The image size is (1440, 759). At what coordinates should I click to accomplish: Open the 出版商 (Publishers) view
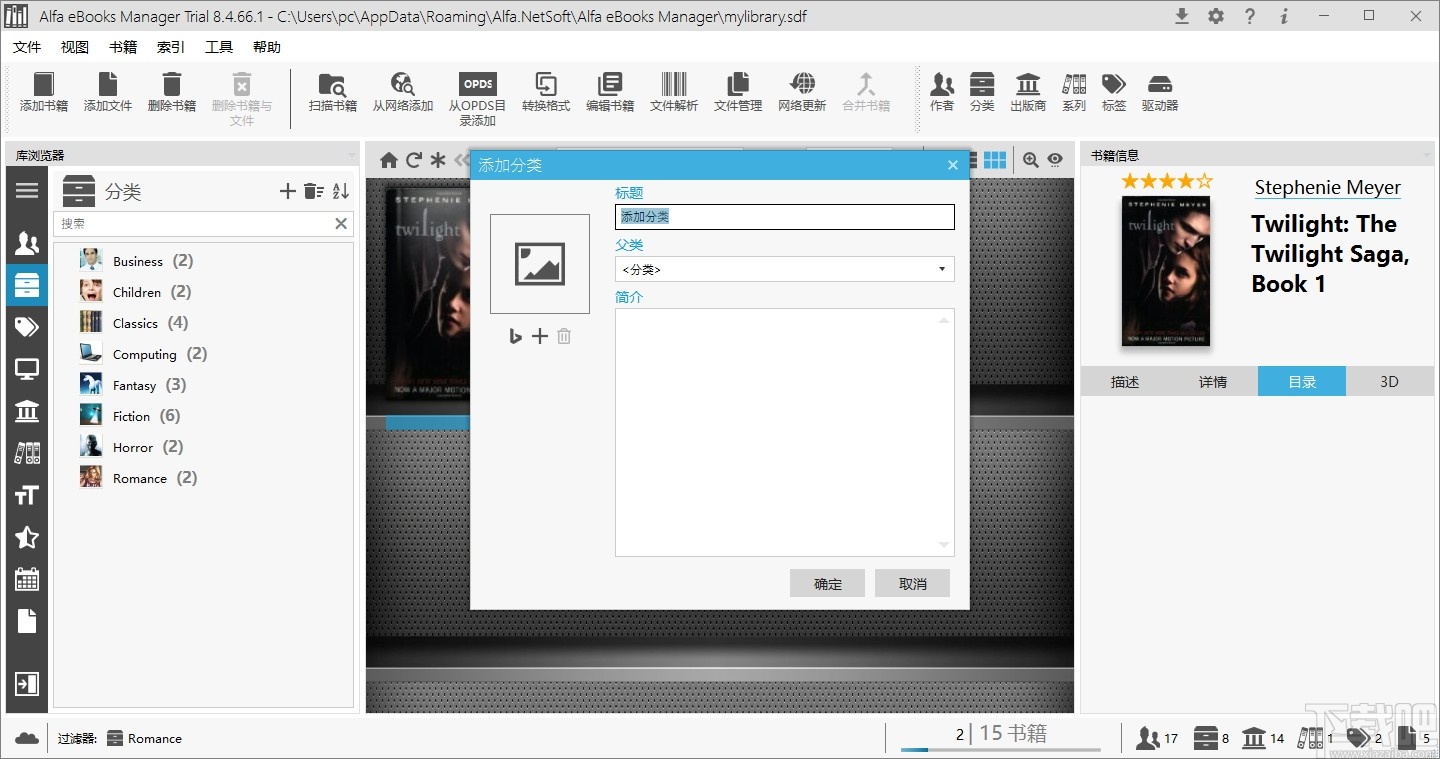(1027, 95)
